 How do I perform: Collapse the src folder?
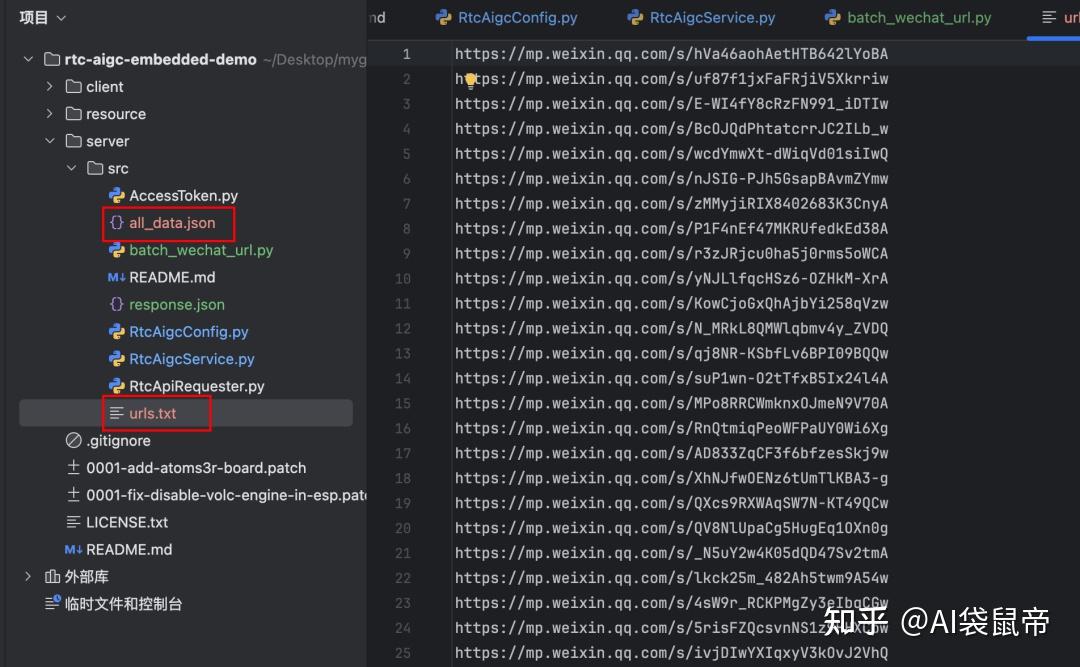[72, 168]
